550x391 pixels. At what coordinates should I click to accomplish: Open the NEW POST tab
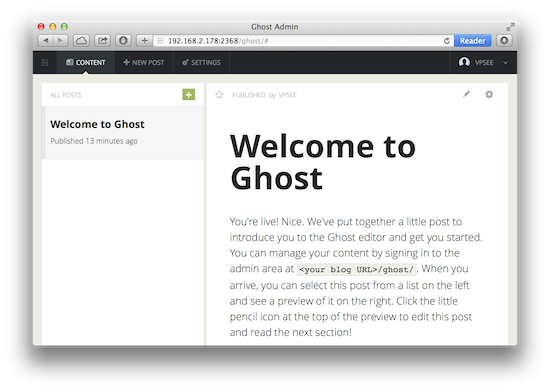click(x=143, y=62)
